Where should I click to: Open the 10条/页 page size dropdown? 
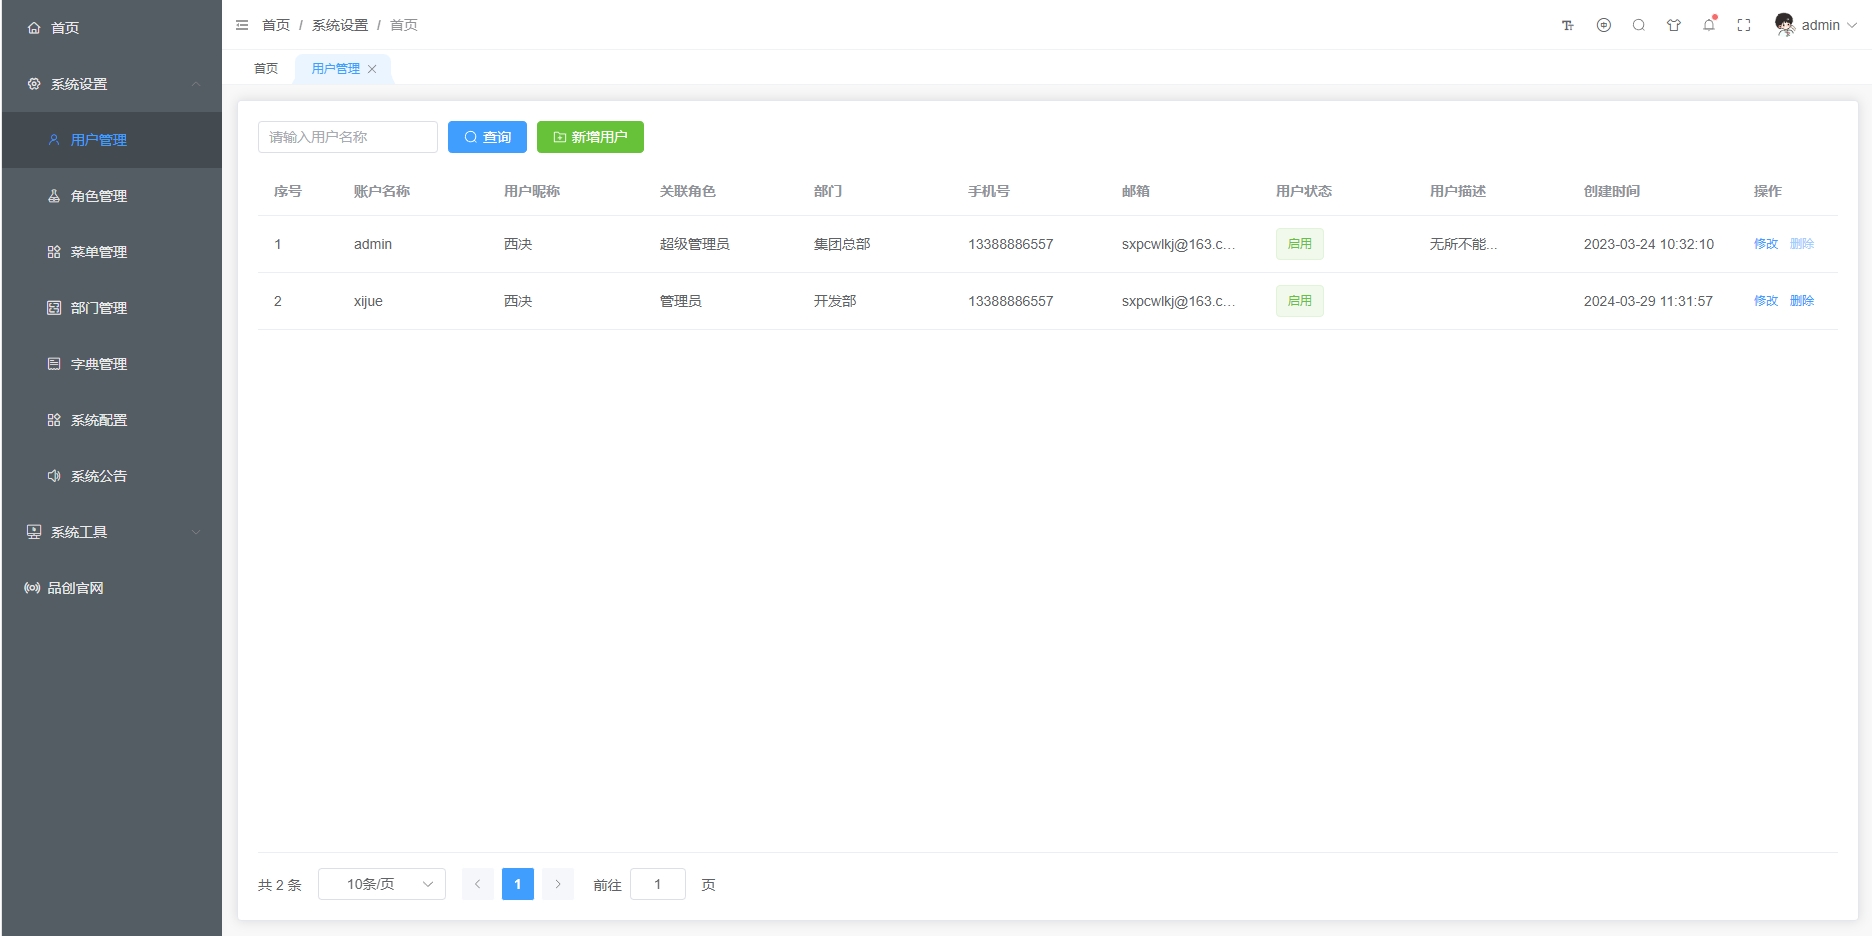382,884
